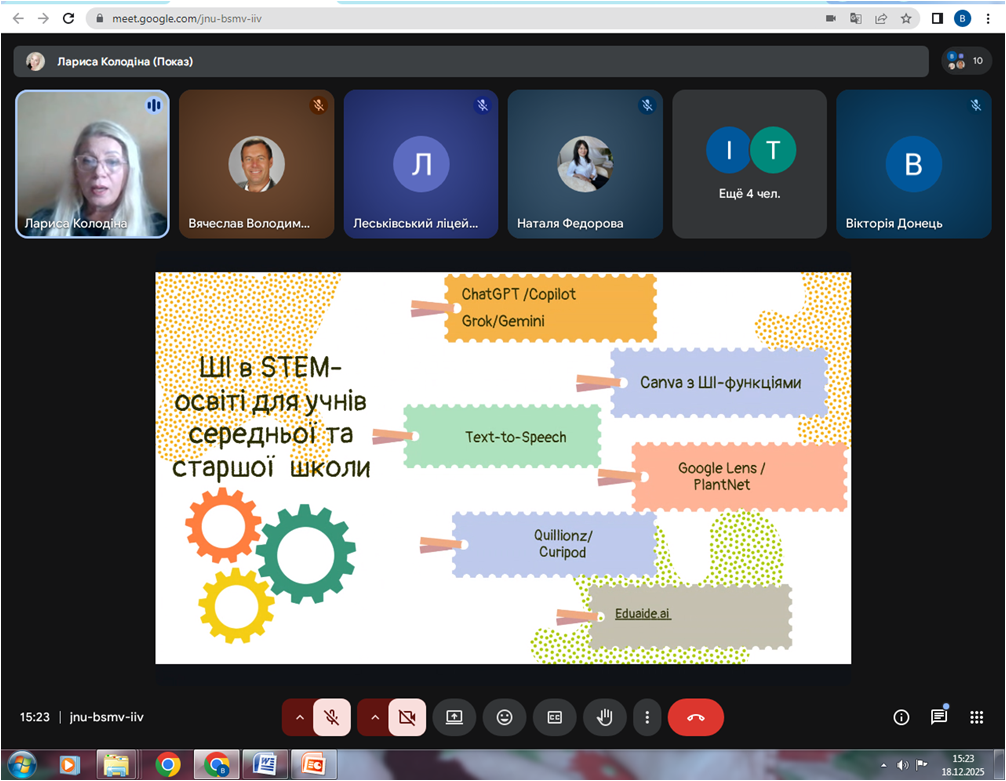Image resolution: width=1006 pixels, height=781 pixels.
Task: Open the activities grid icon
Action: [976, 717]
